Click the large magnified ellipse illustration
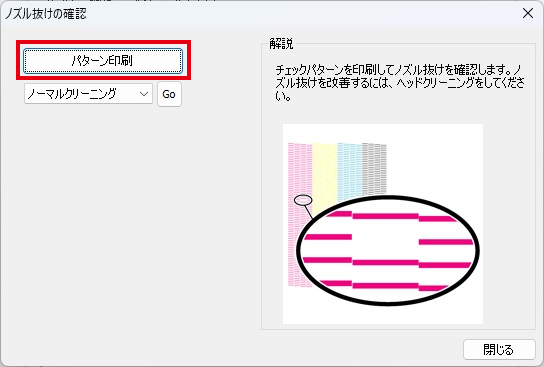This screenshot has width=544, height=367. point(388,250)
